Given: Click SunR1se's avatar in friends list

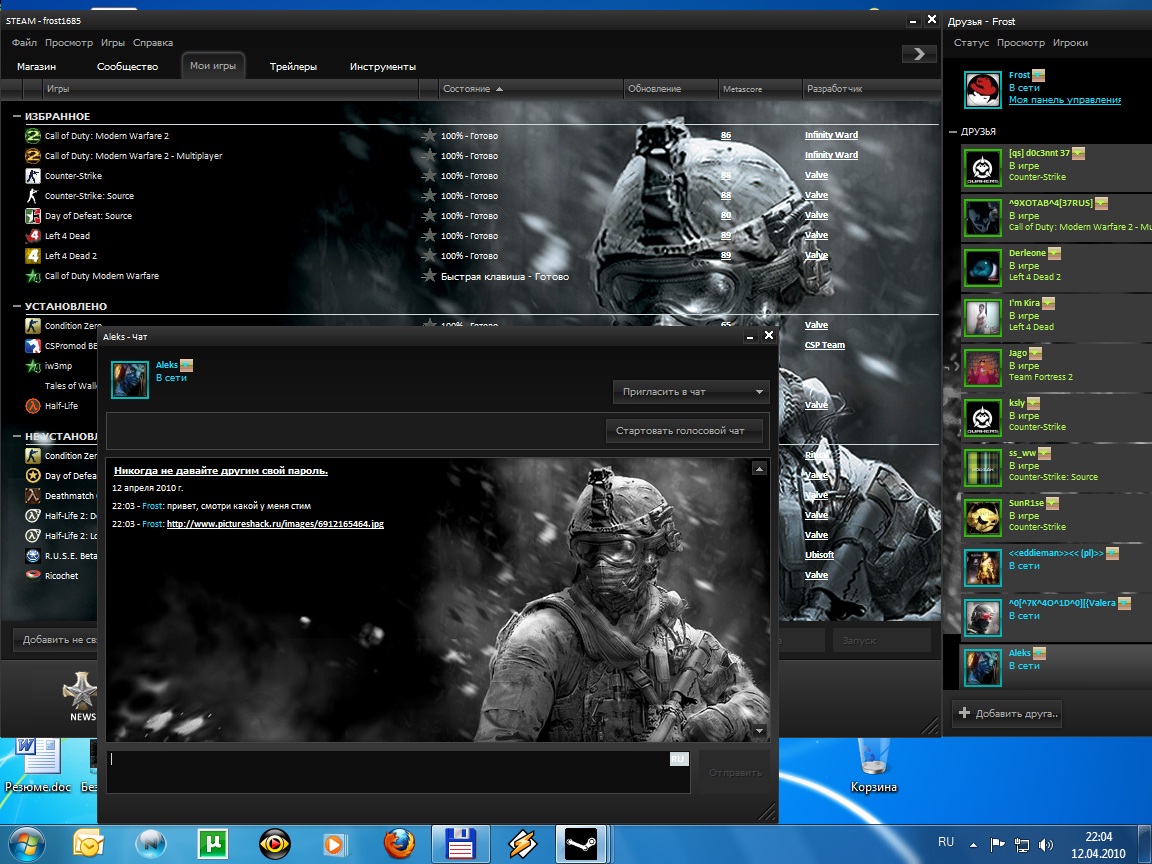Looking at the screenshot, I should coord(982,516).
